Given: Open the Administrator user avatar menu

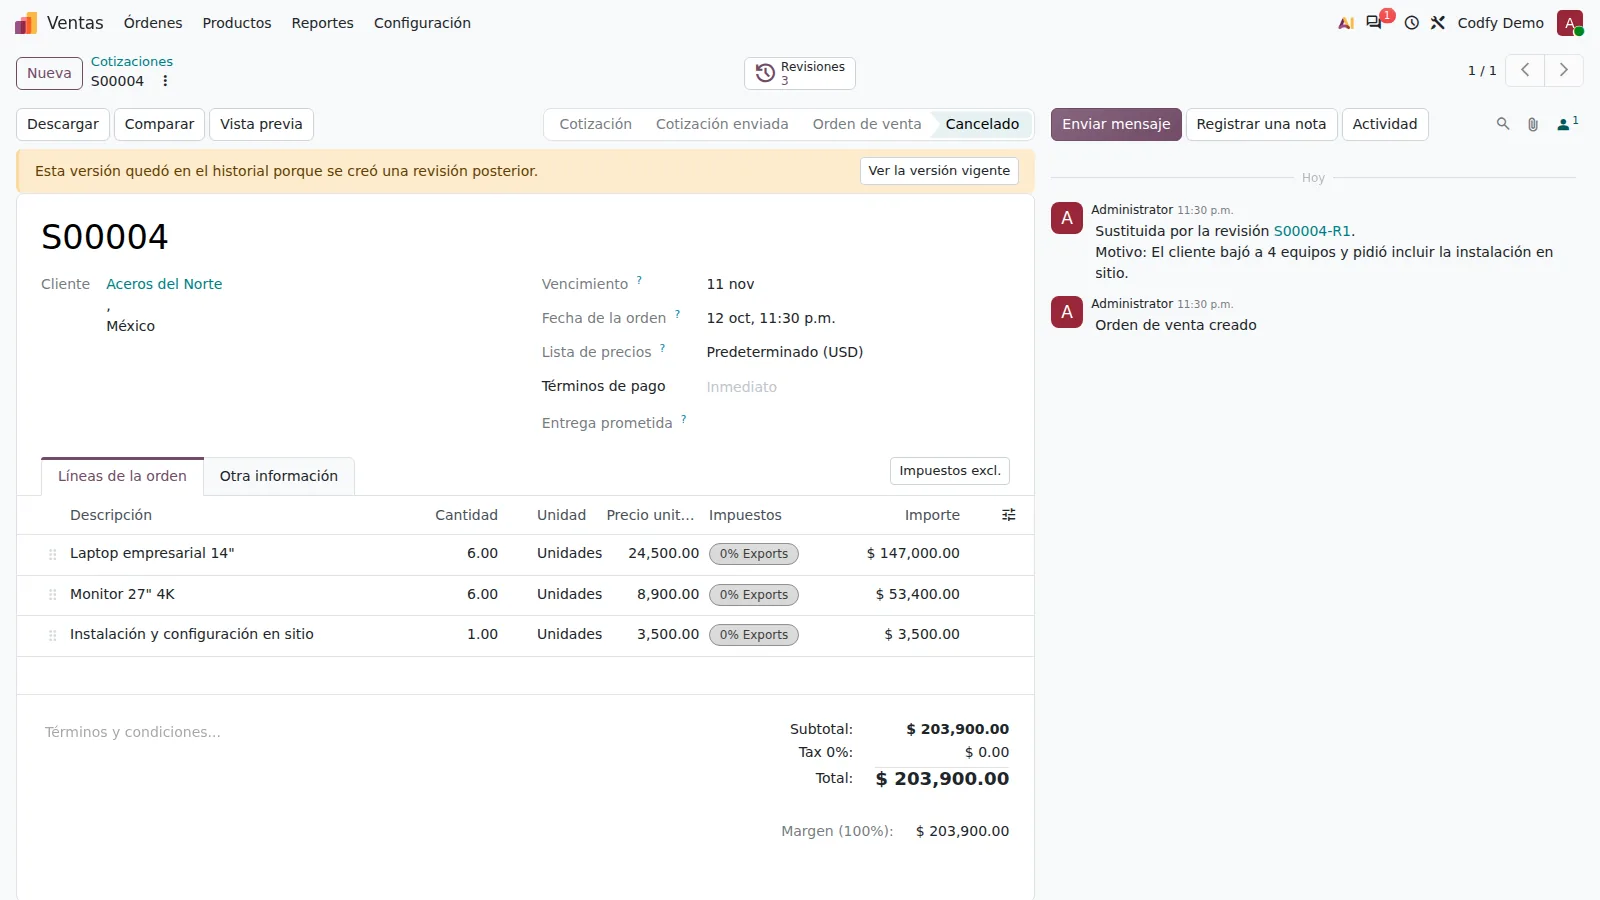Looking at the screenshot, I should (1570, 23).
